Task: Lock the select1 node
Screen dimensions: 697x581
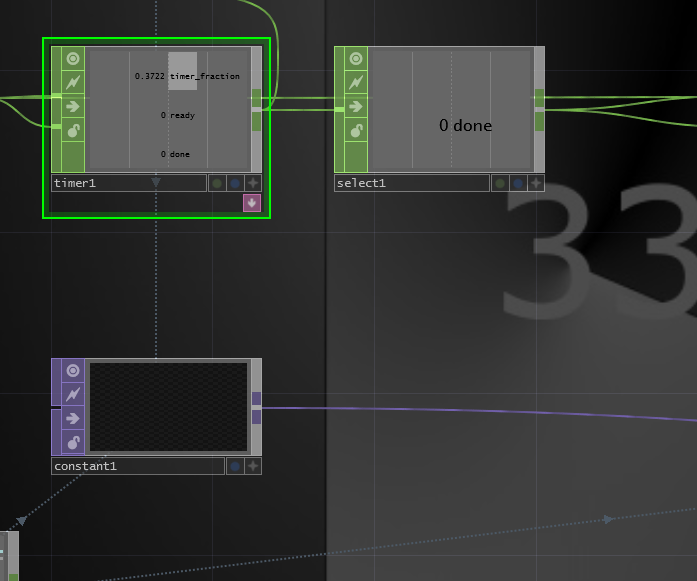Action: 356,130
